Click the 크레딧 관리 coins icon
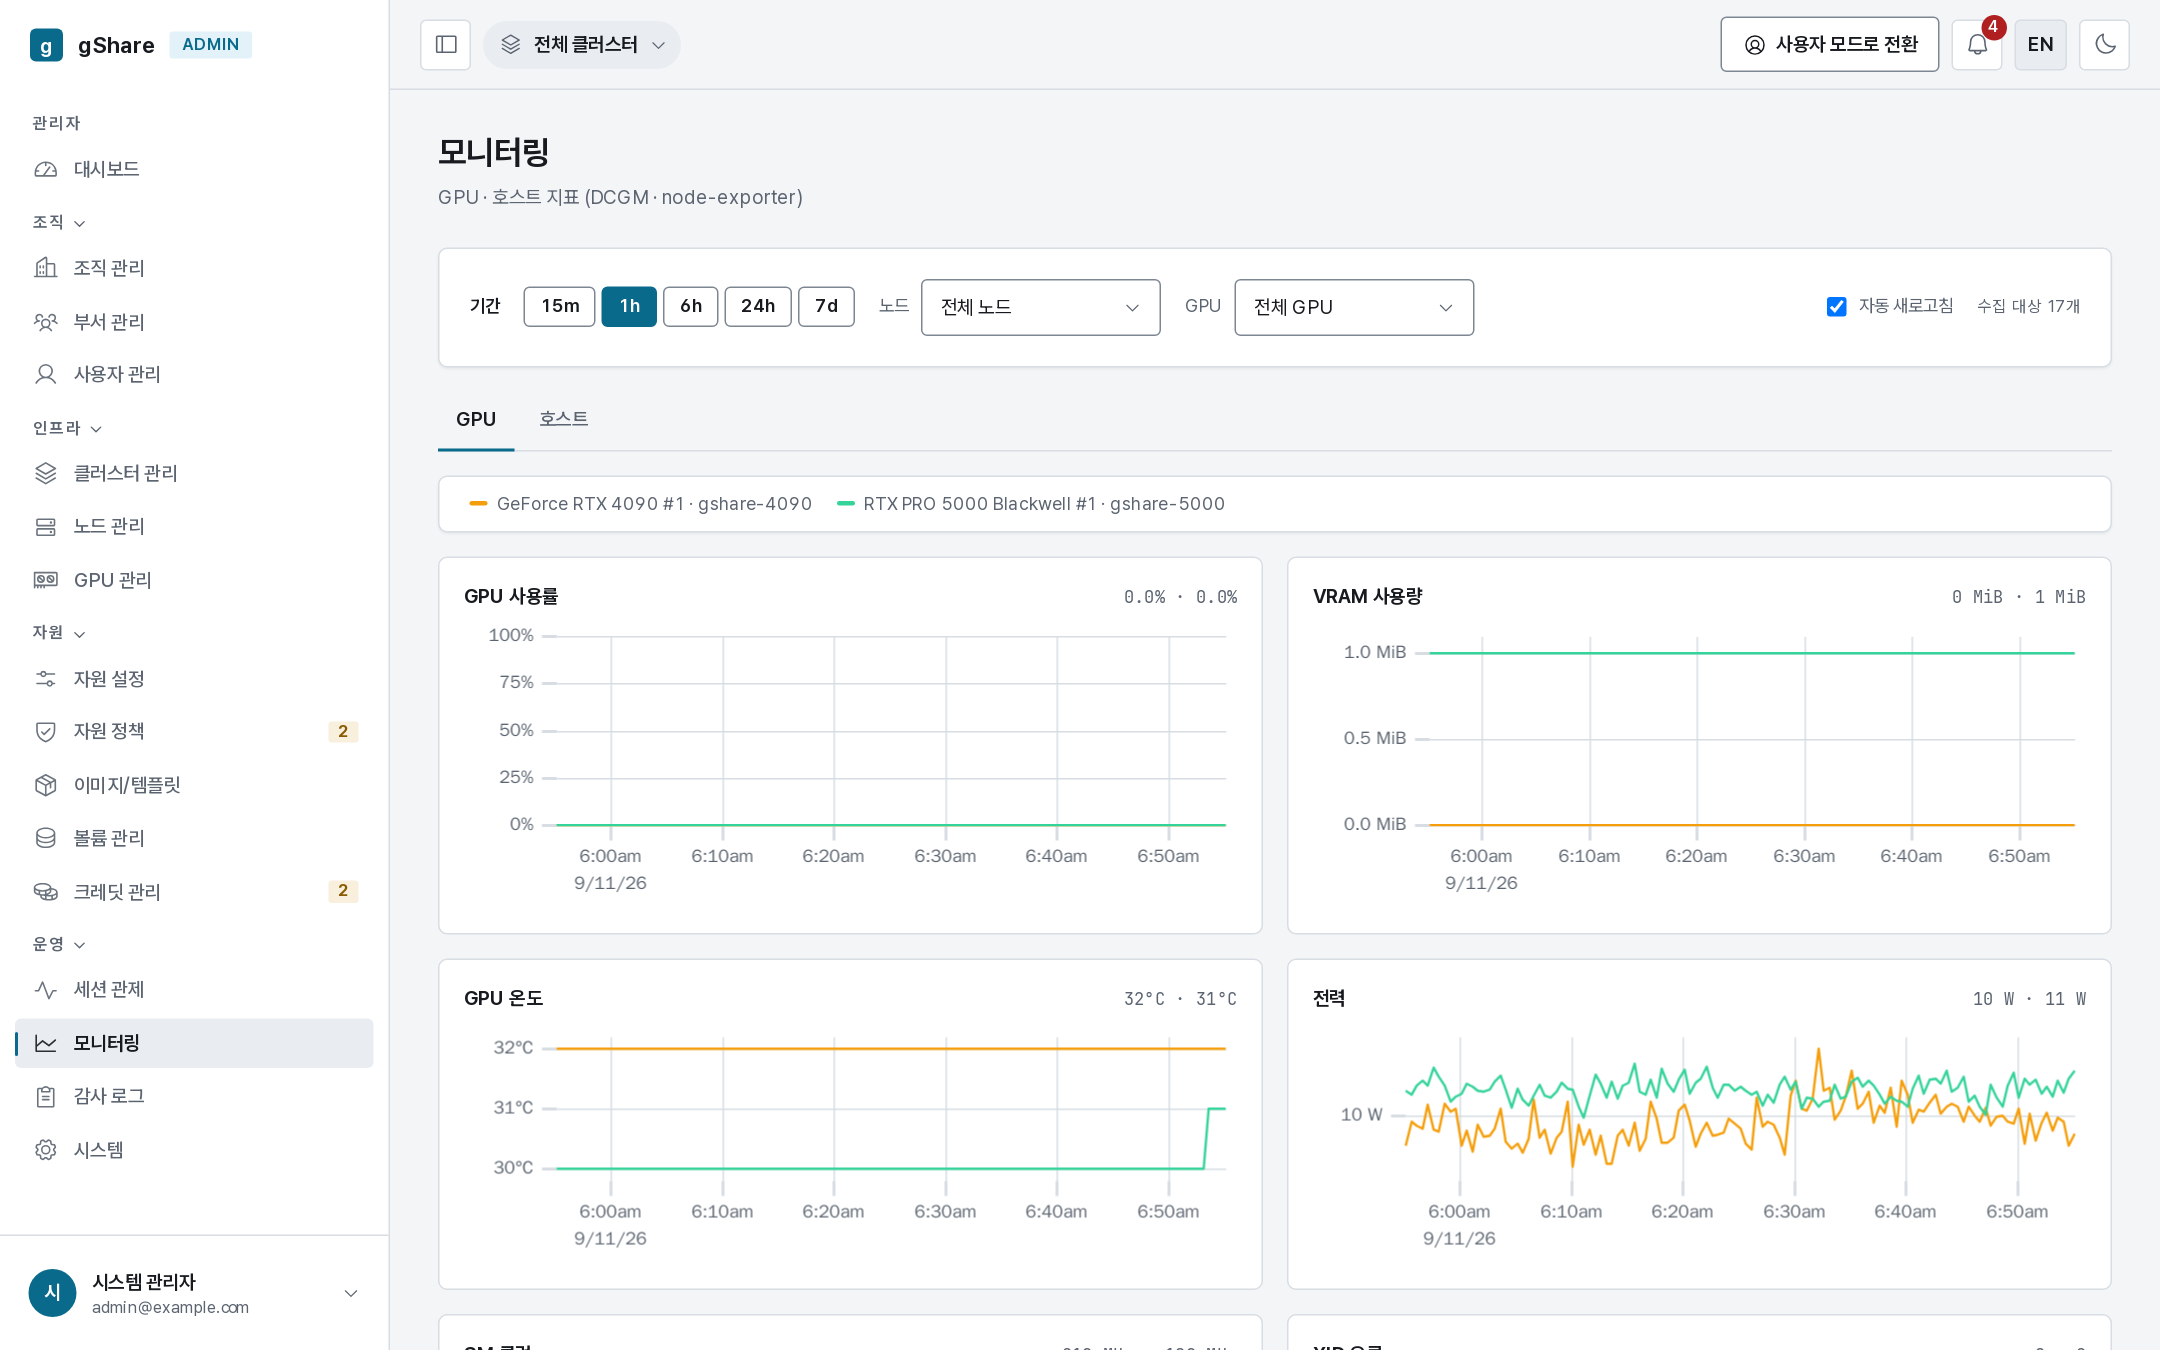The height and width of the screenshot is (1350, 2160). tap(46, 892)
